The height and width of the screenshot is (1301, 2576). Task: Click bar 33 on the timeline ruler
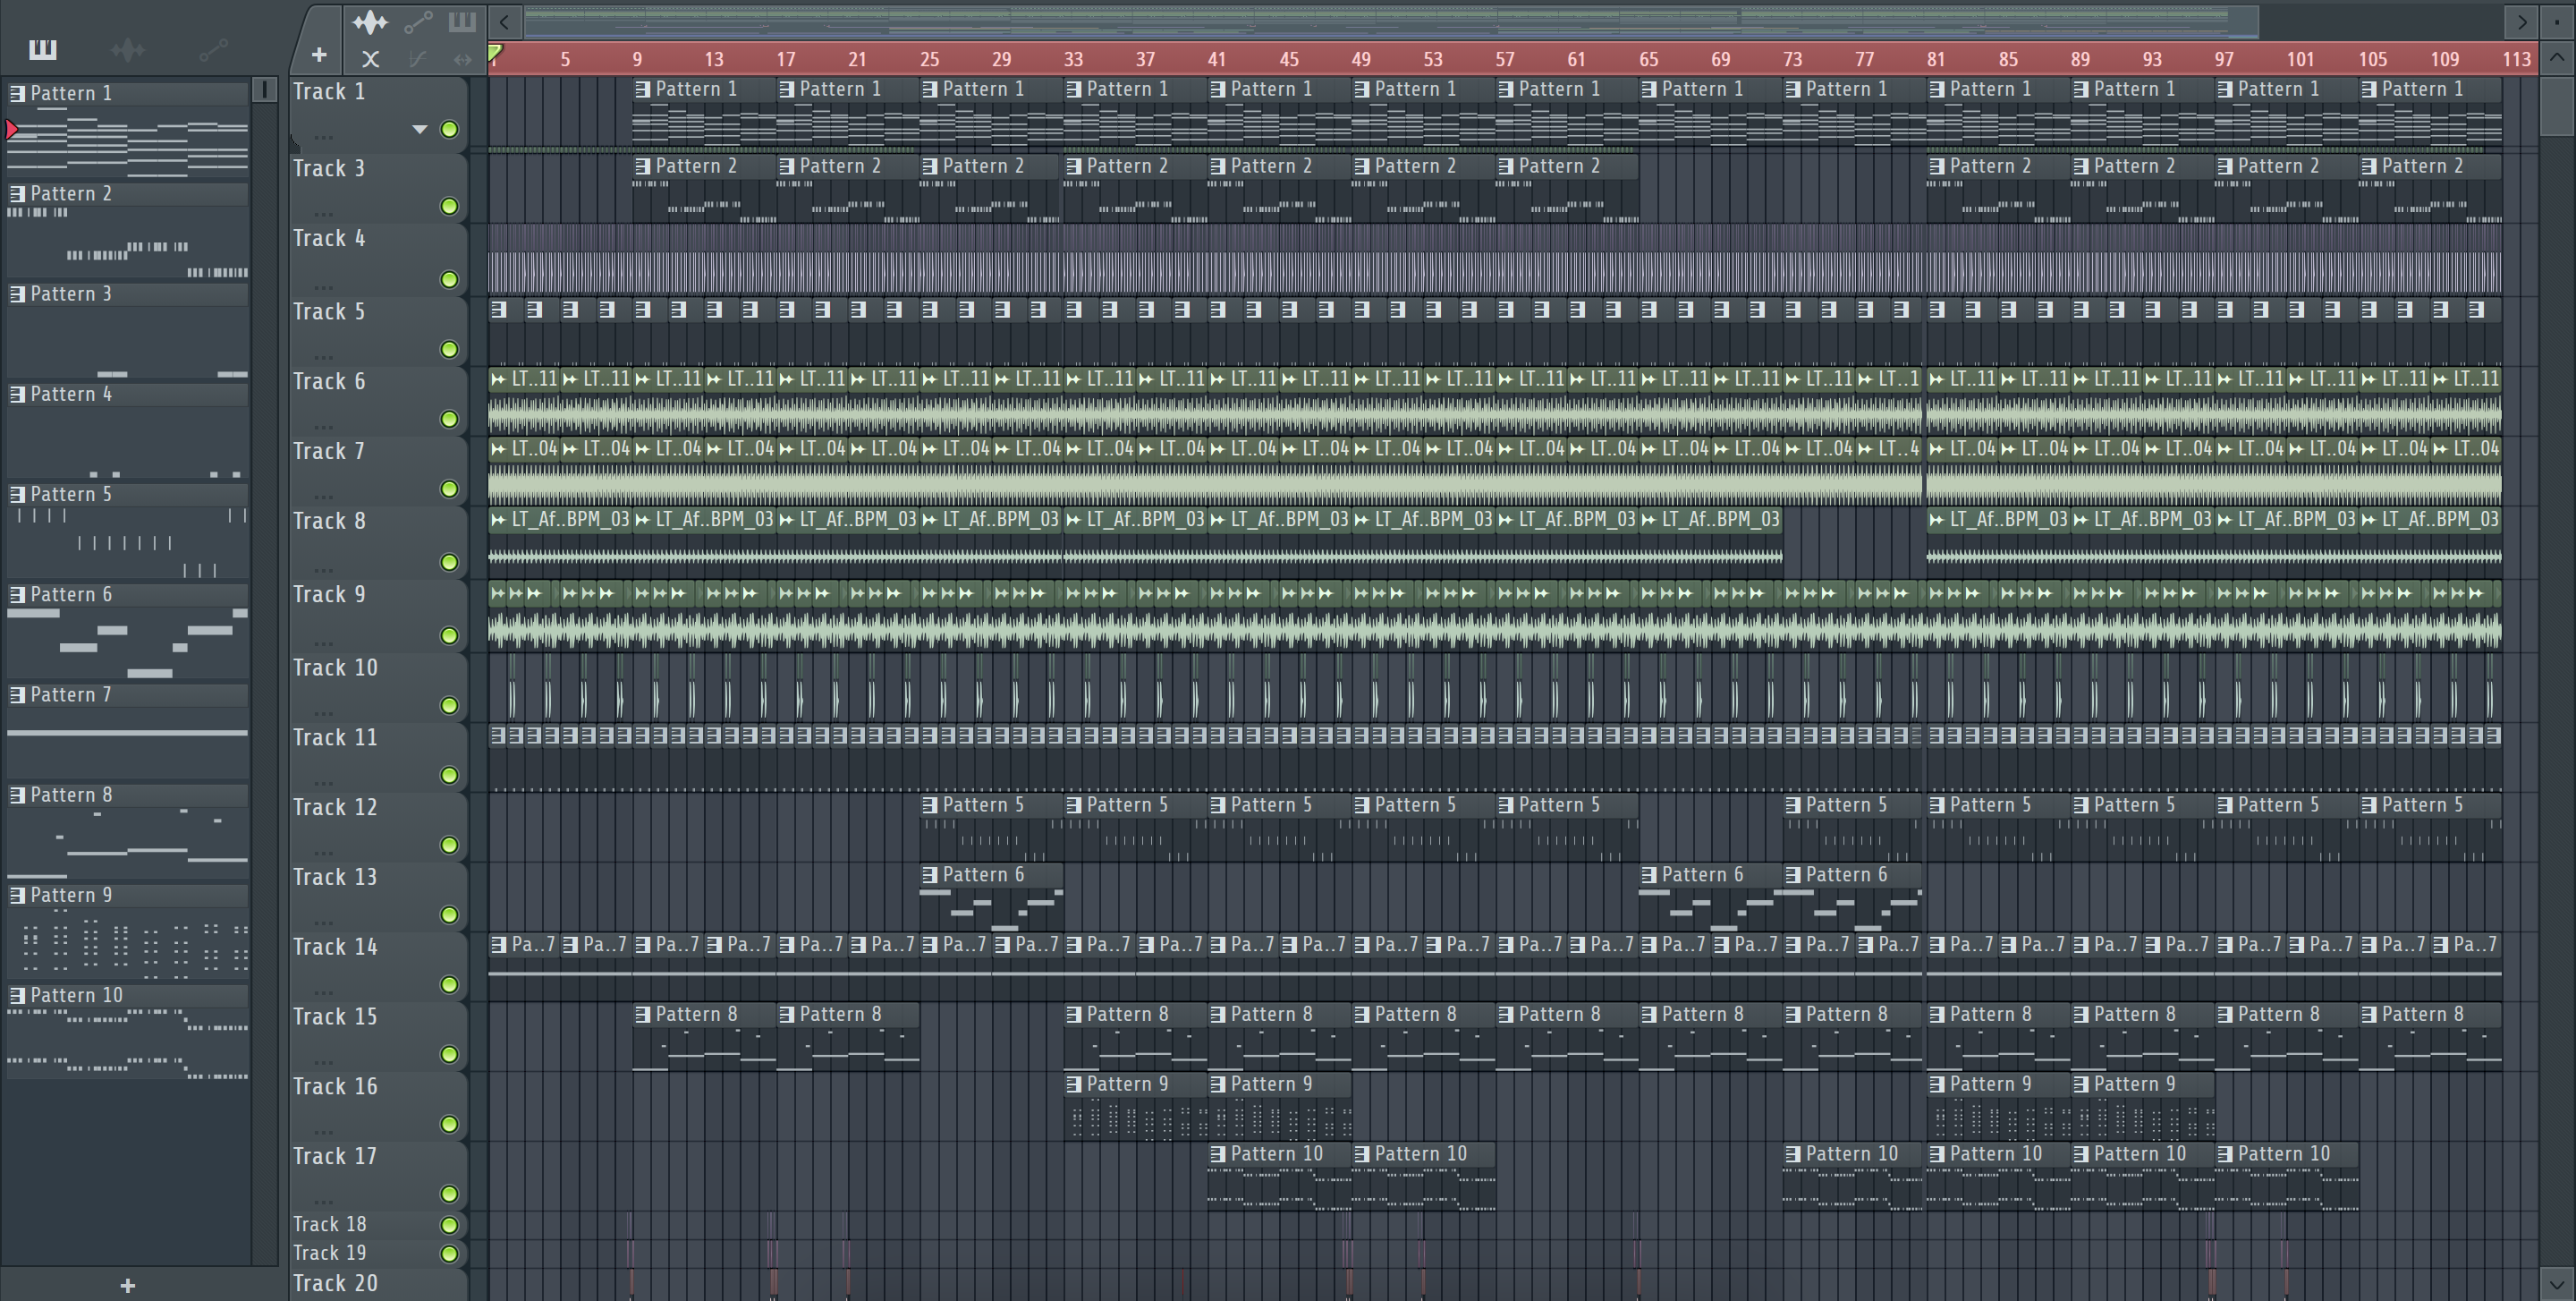(x=1073, y=59)
